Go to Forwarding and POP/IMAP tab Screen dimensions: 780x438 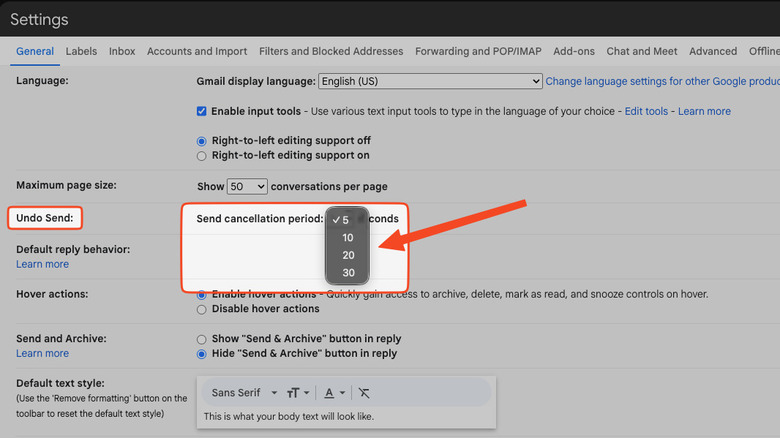tap(480, 51)
